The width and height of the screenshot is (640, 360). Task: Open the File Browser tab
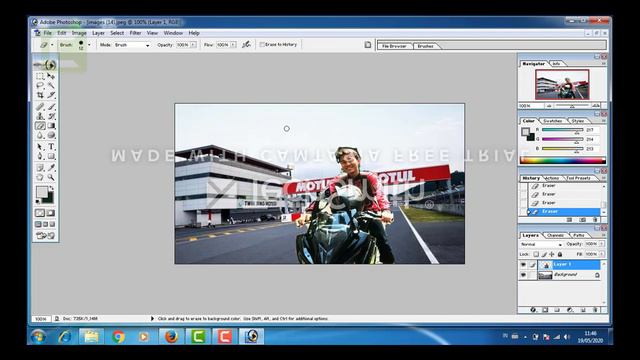[394, 46]
